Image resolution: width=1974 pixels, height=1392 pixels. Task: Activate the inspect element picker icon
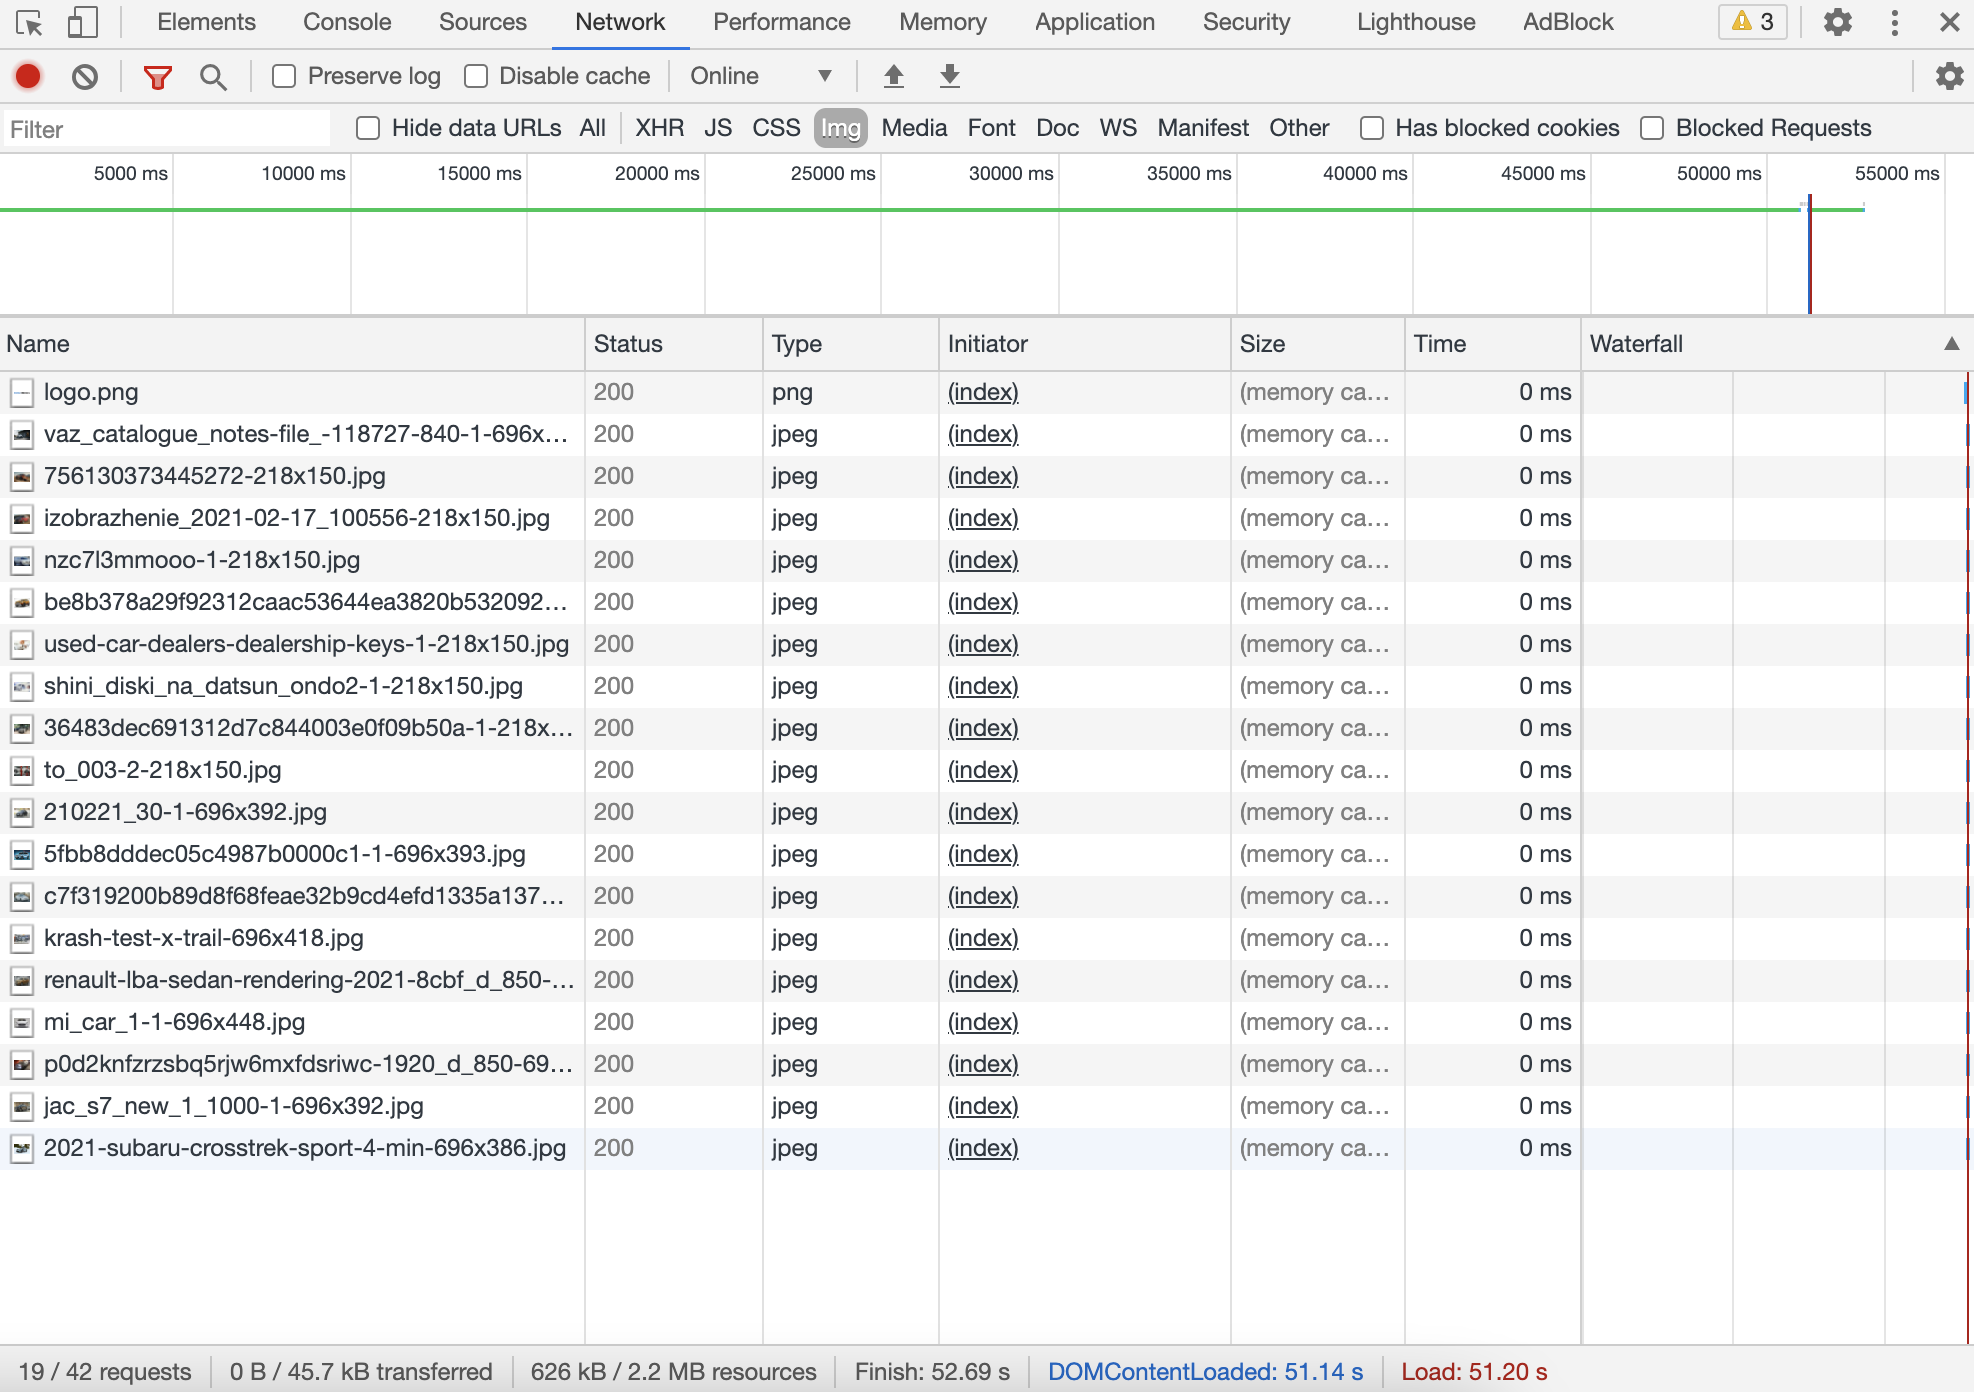pyautogui.click(x=29, y=23)
